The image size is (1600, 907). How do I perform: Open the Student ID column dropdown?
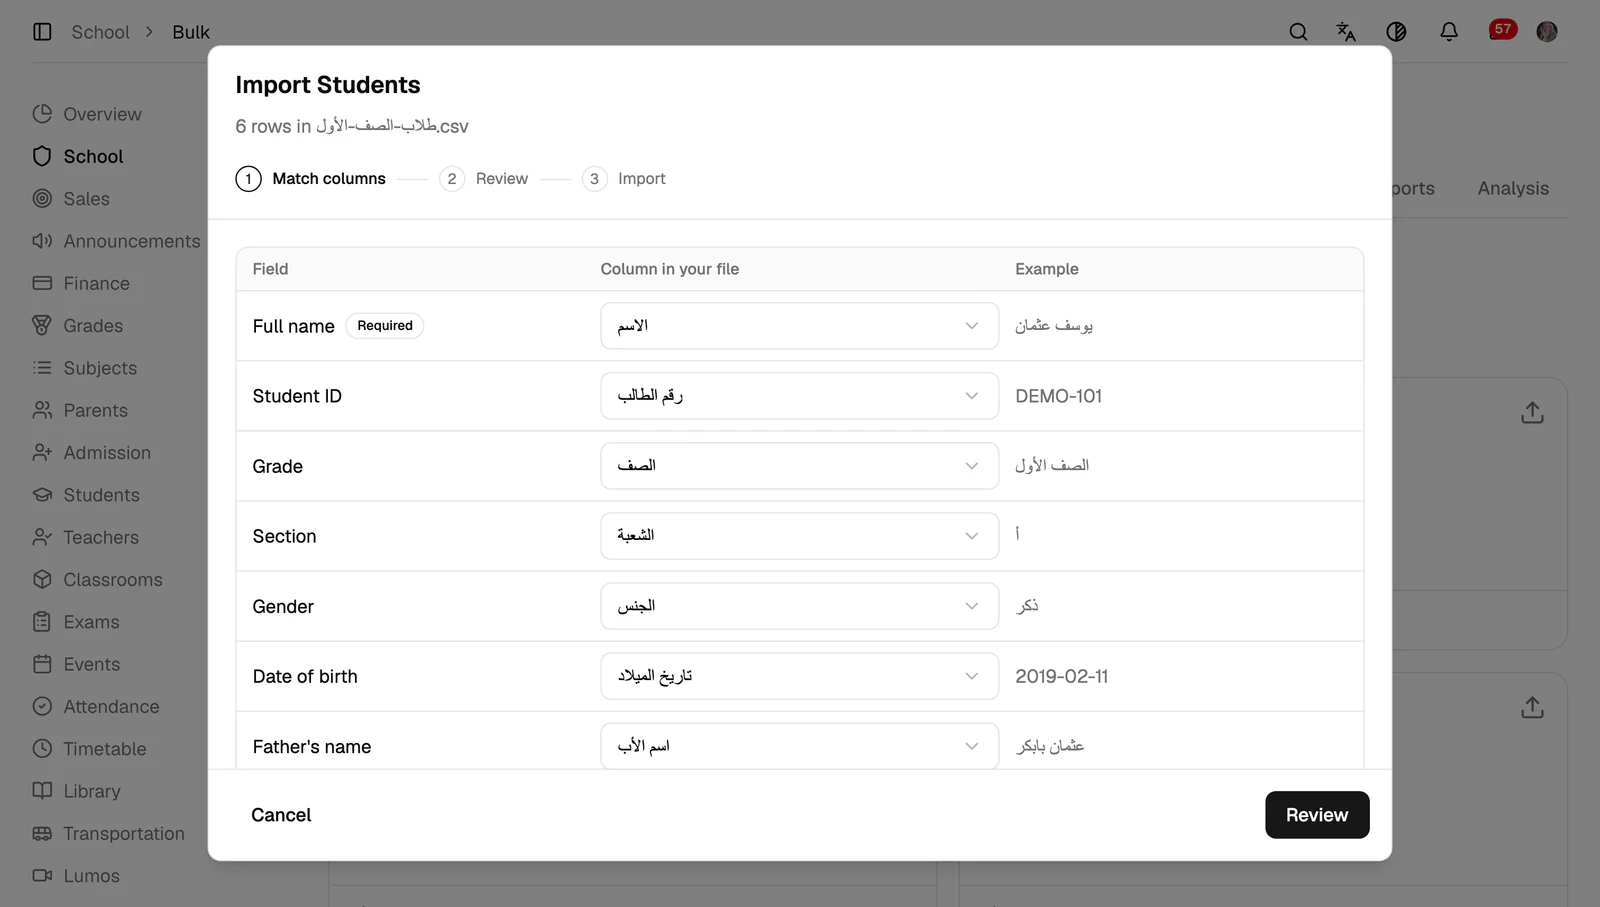coord(799,396)
